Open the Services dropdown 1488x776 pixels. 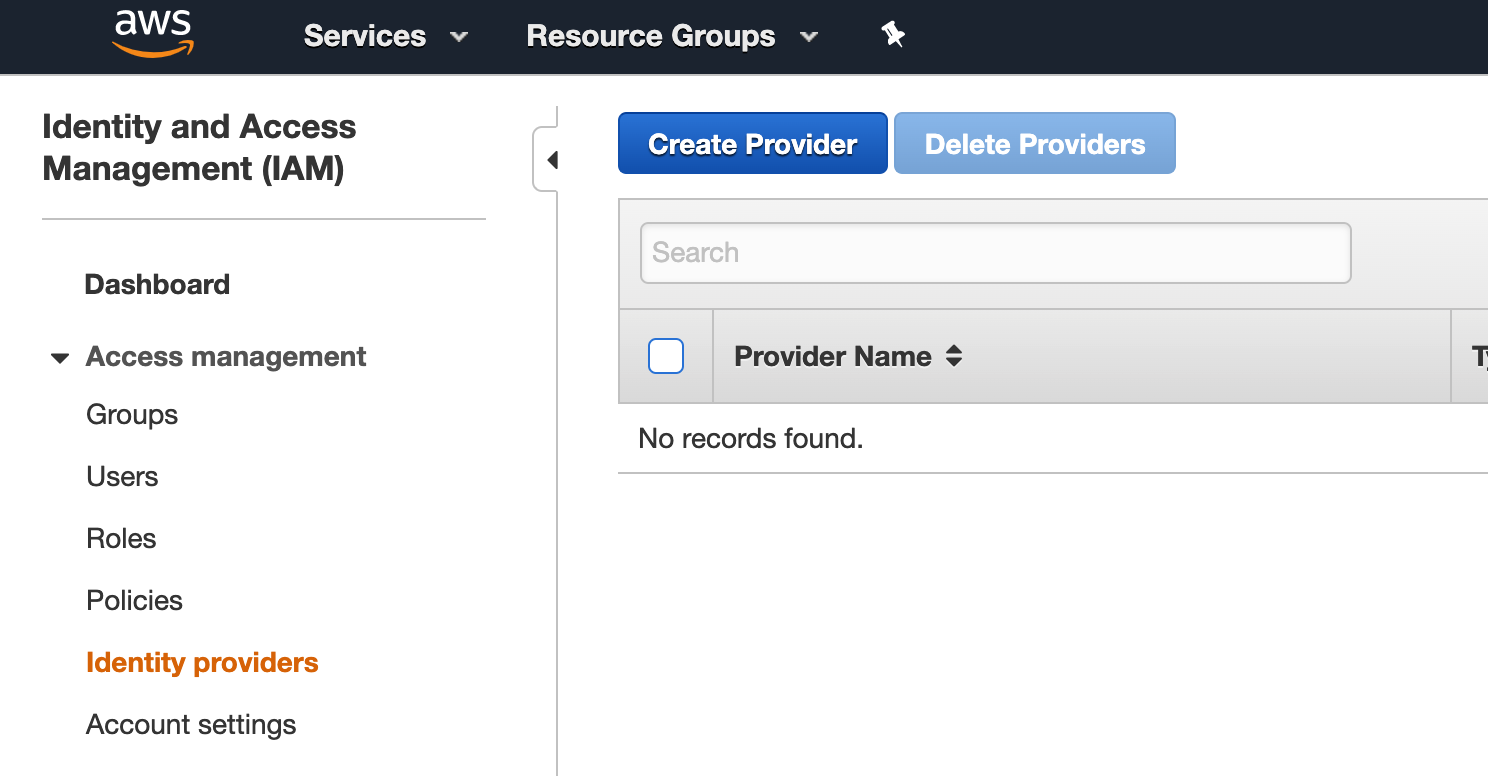pyautogui.click(x=385, y=36)
